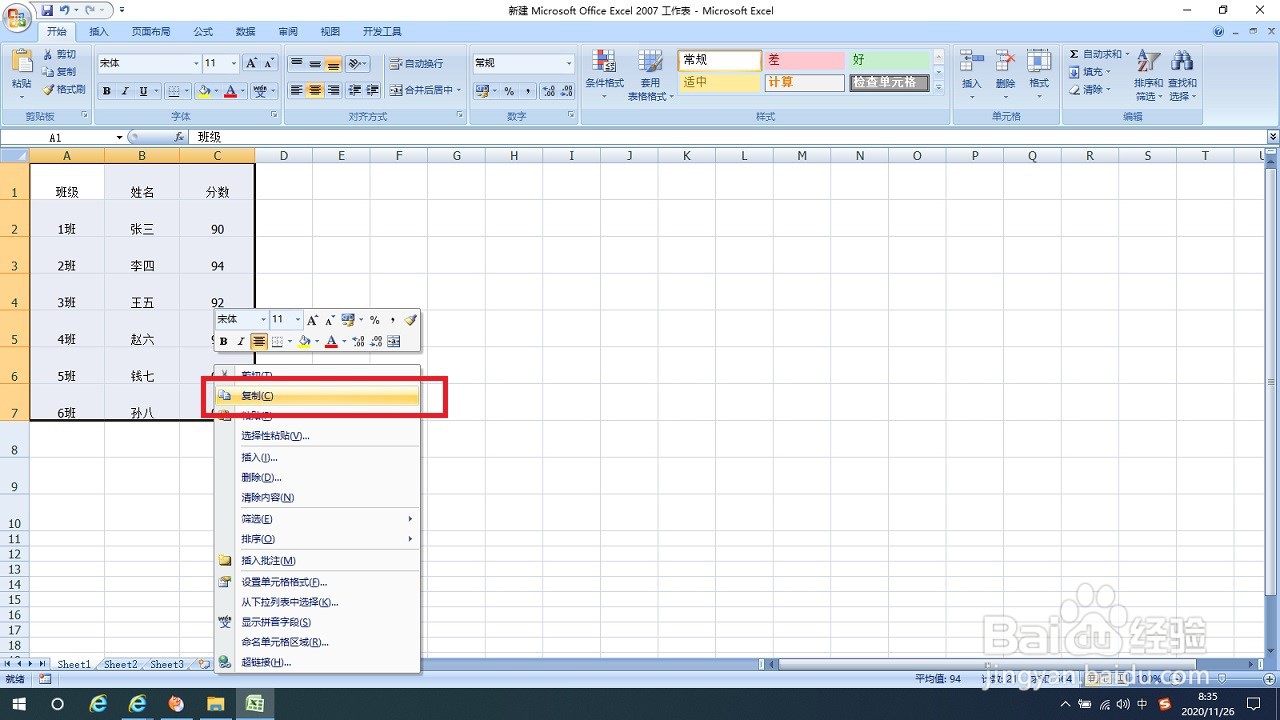
Task: Open the number format (常规) dropdown
Action: (x=569, y=63)
